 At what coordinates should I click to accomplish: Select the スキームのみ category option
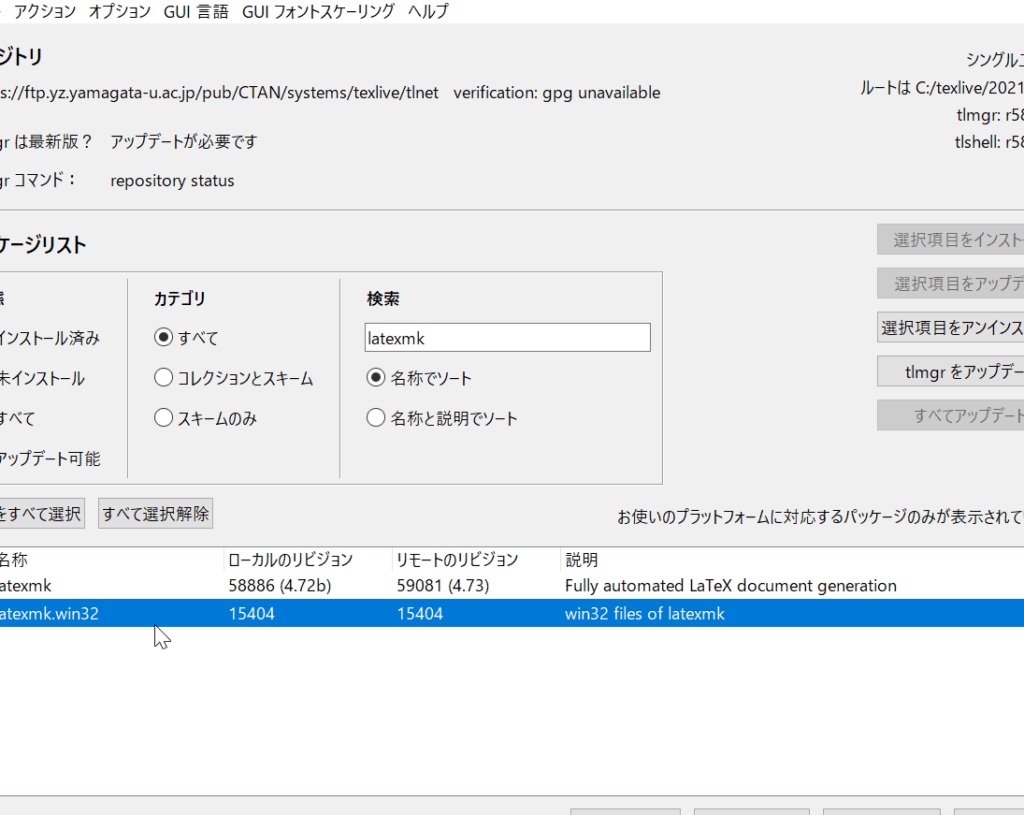tap(164, 418)
